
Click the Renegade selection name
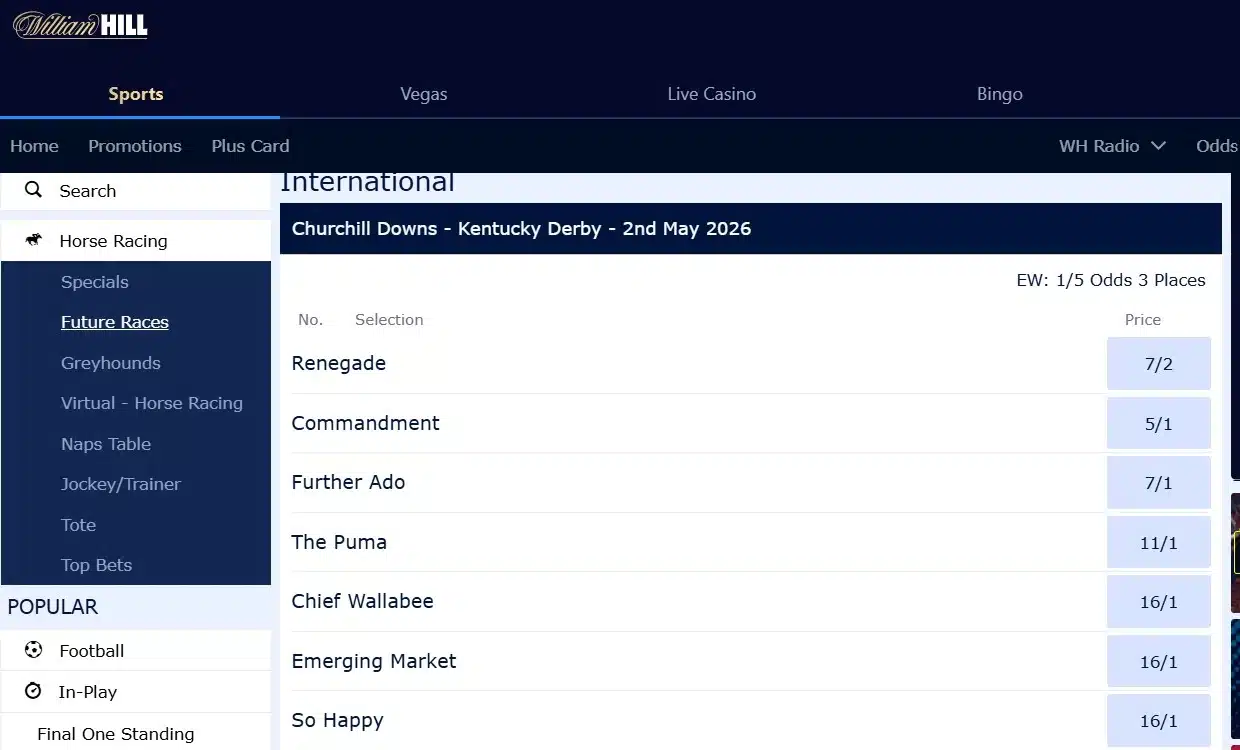coord(339,363)
